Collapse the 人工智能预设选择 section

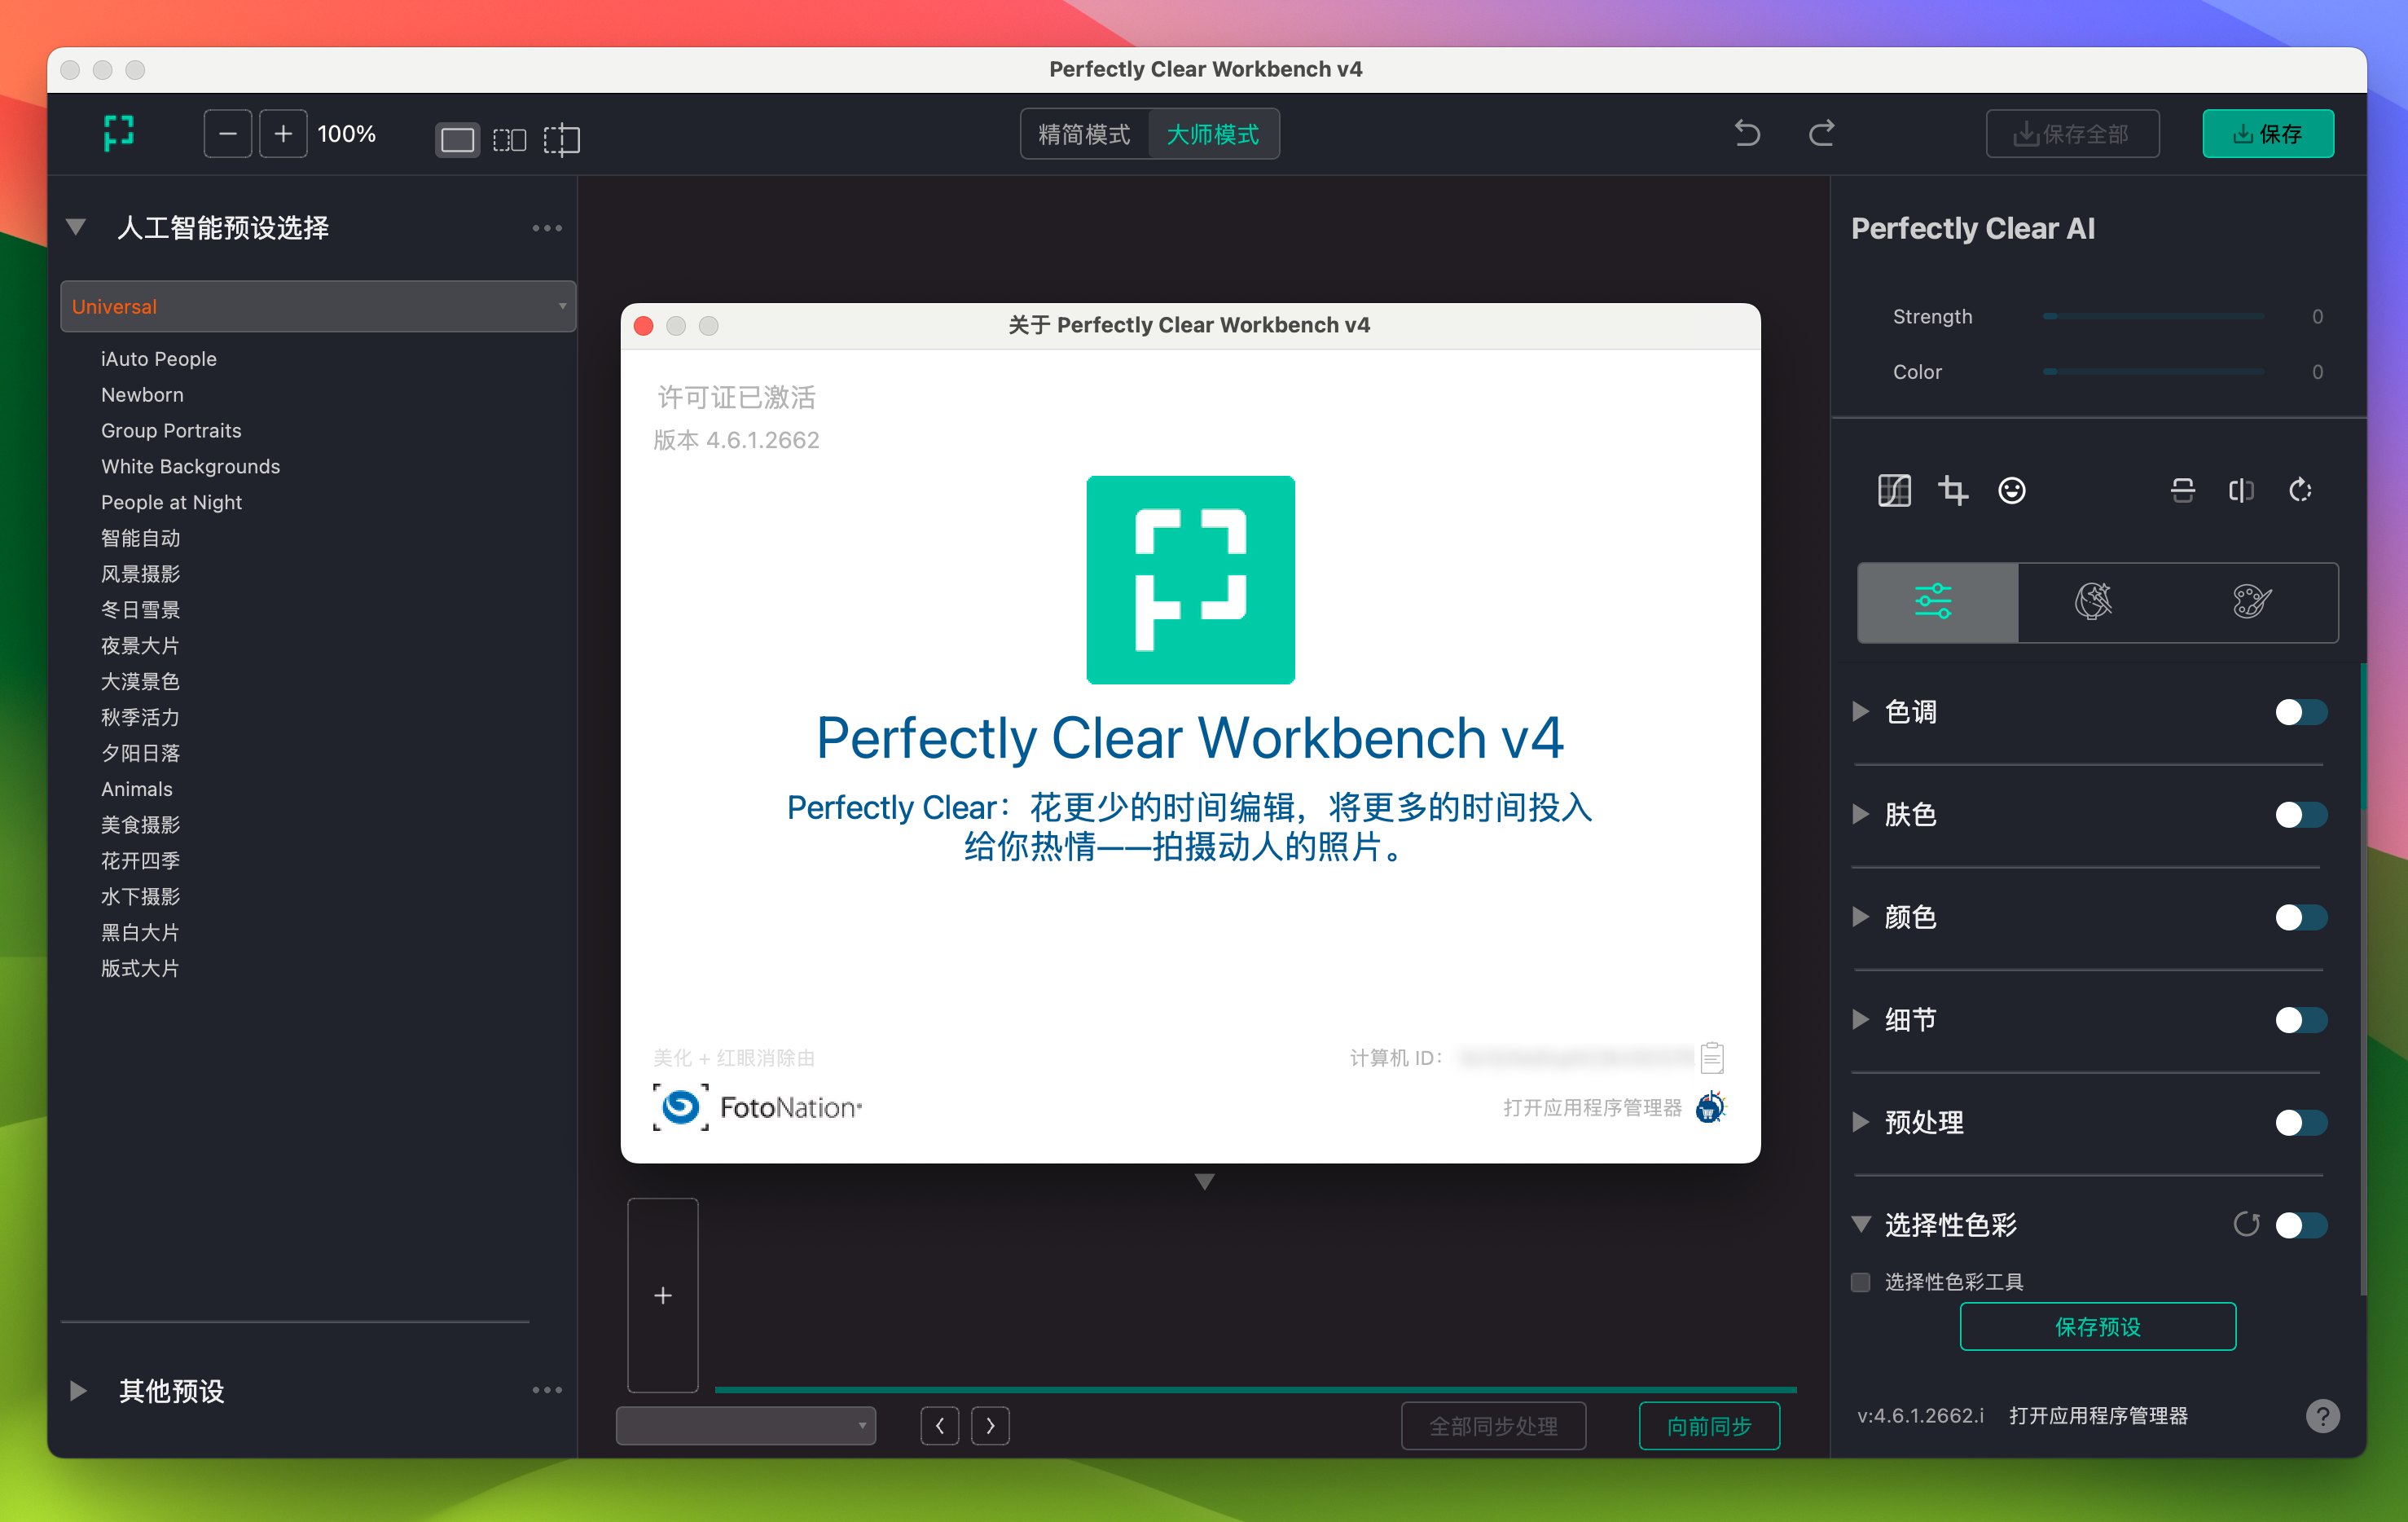click(76, 227)
